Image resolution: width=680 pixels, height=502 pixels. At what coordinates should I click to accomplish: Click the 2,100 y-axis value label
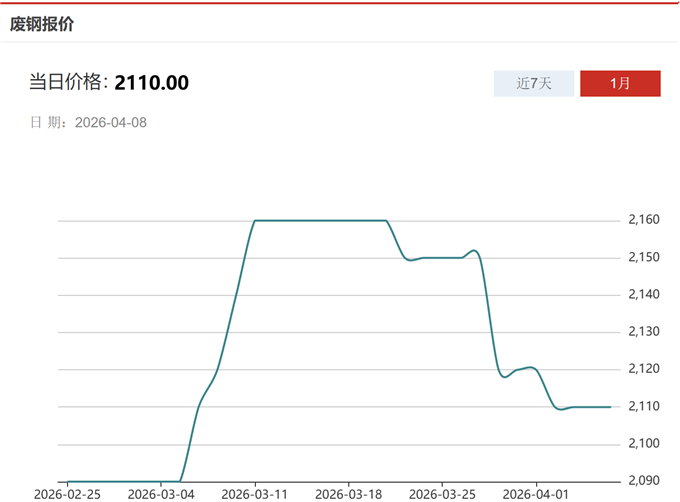tap(645, 443)
